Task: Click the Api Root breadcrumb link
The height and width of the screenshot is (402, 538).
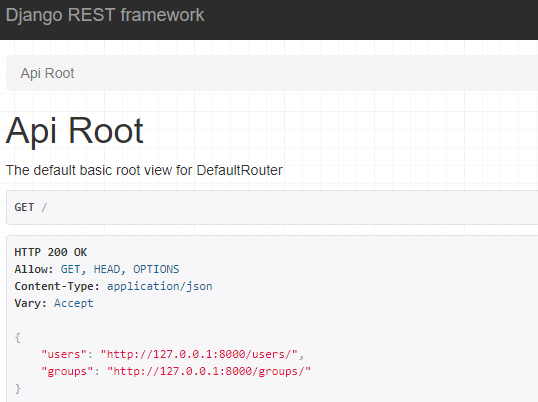Action: pyautogui.click(x=47, y=73)
